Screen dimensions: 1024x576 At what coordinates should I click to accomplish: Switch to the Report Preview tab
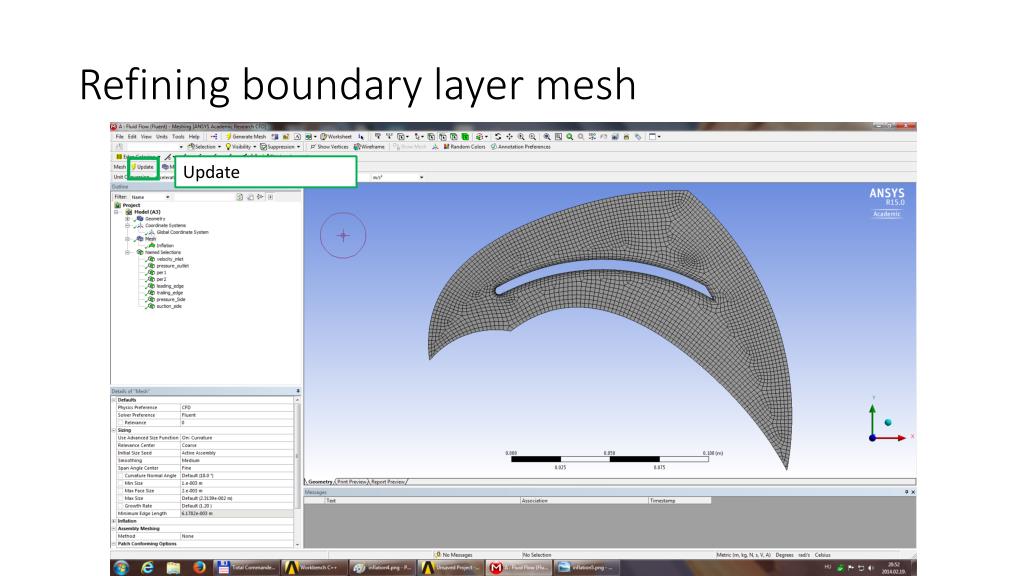tap(388, 482)
